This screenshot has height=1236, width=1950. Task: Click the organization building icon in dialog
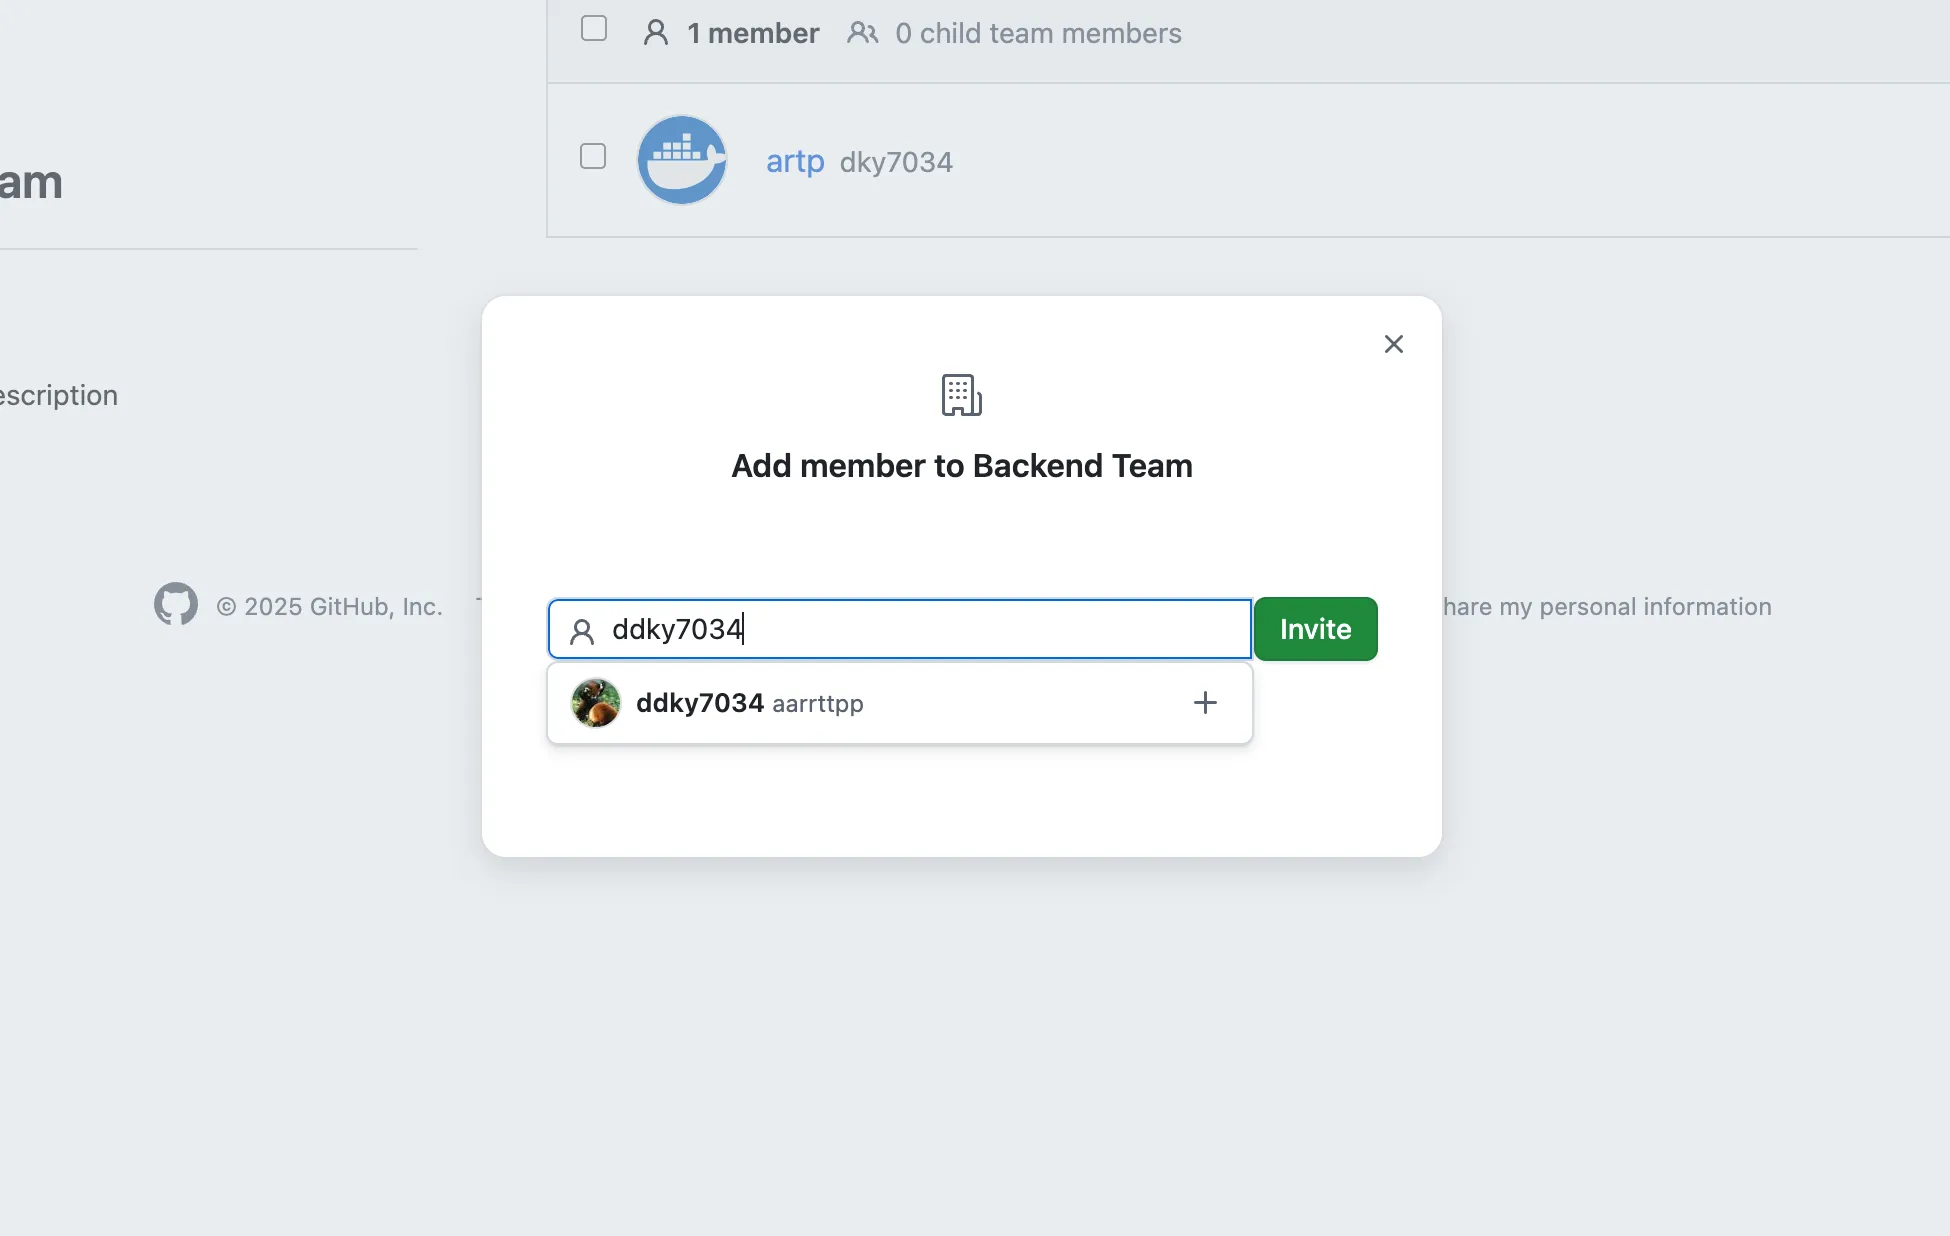962,395
